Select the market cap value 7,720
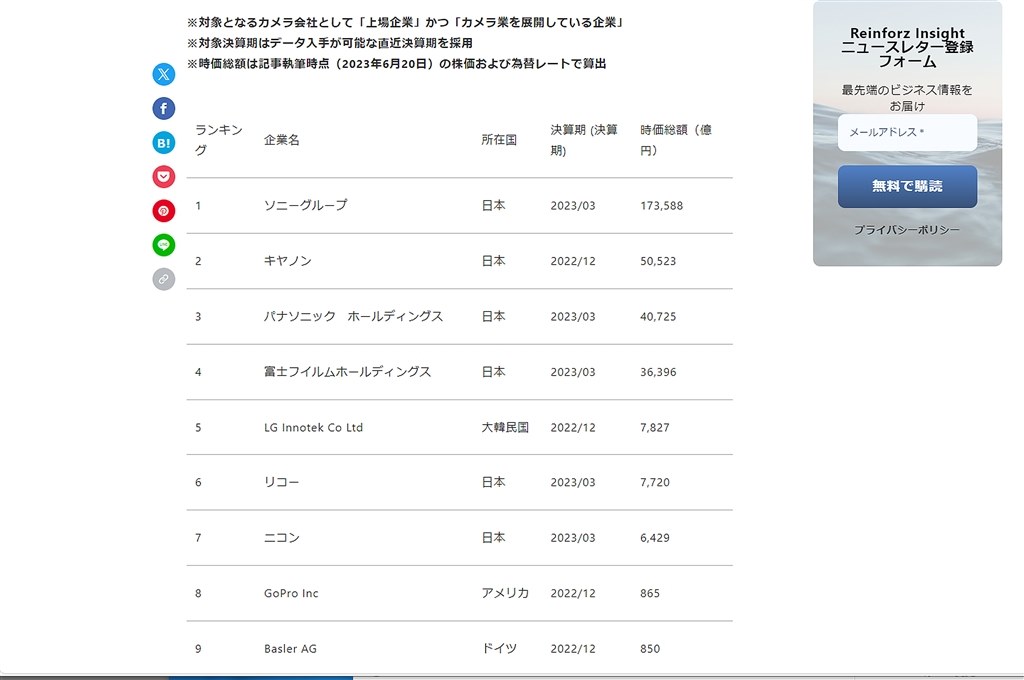The height and width of the screenshot is (680, 1024). tap(654, 483)
